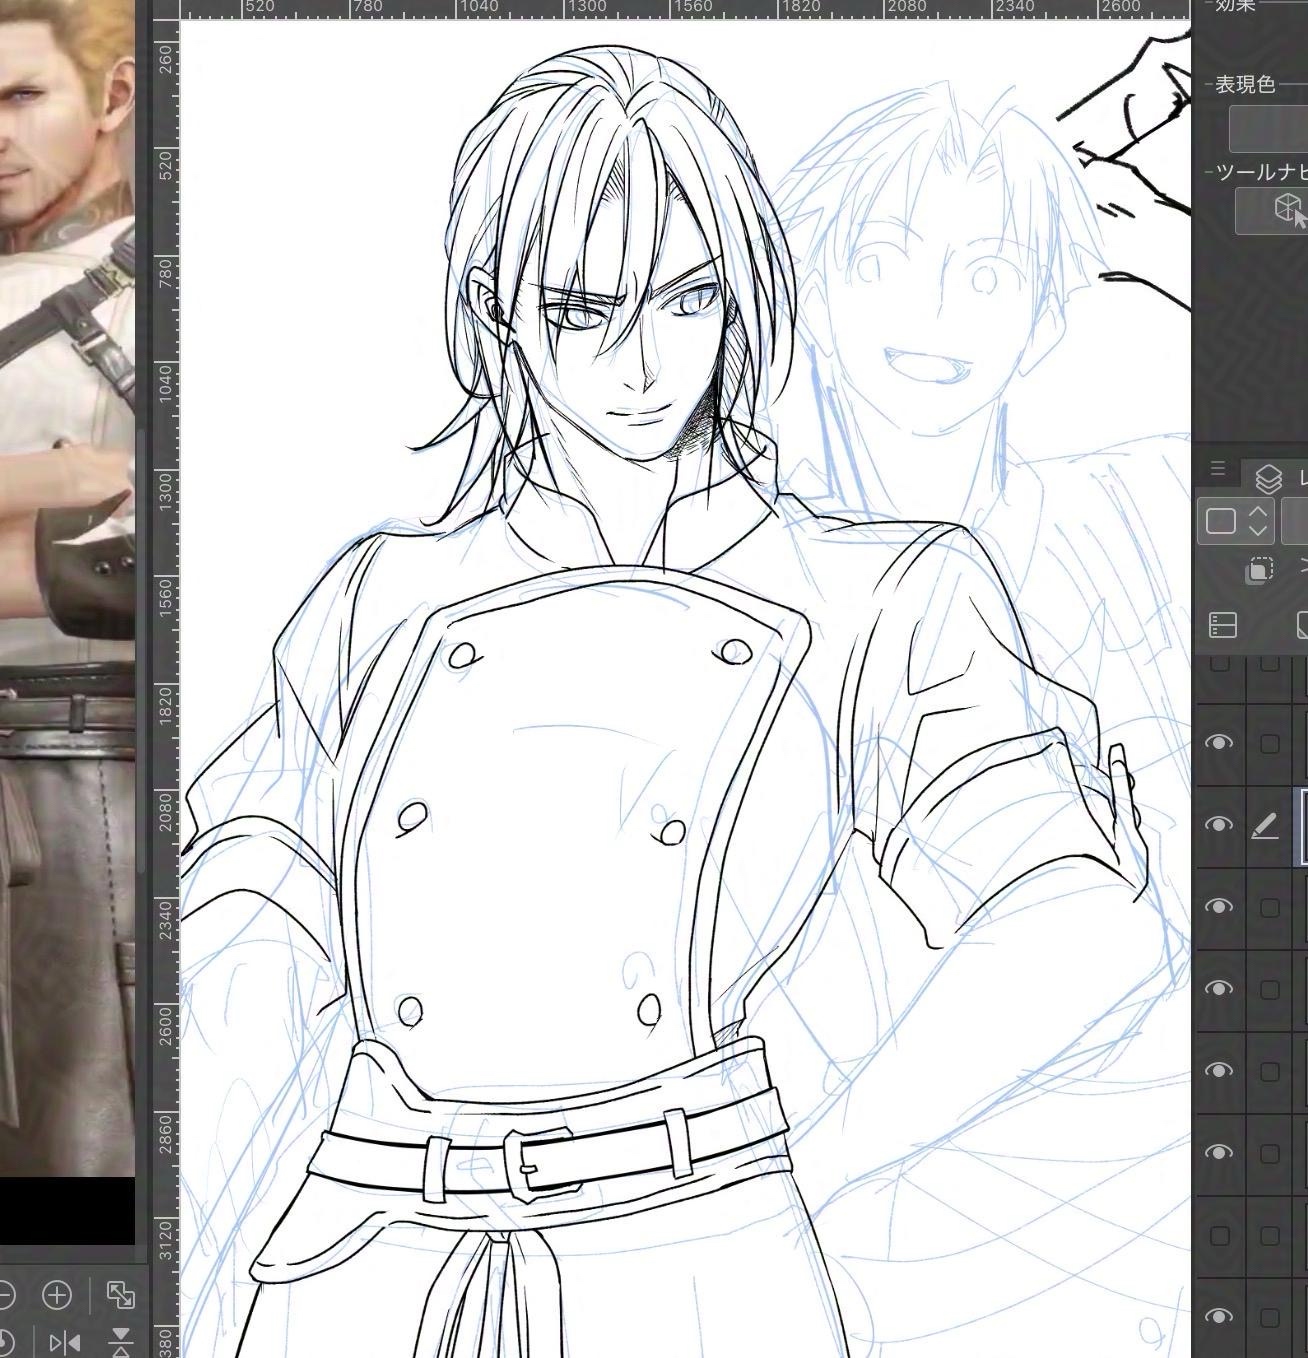Open the layer panel hamburger menu
Image resolution: width=1308 pixels, height=1358 pixels.
(1217, 468)
